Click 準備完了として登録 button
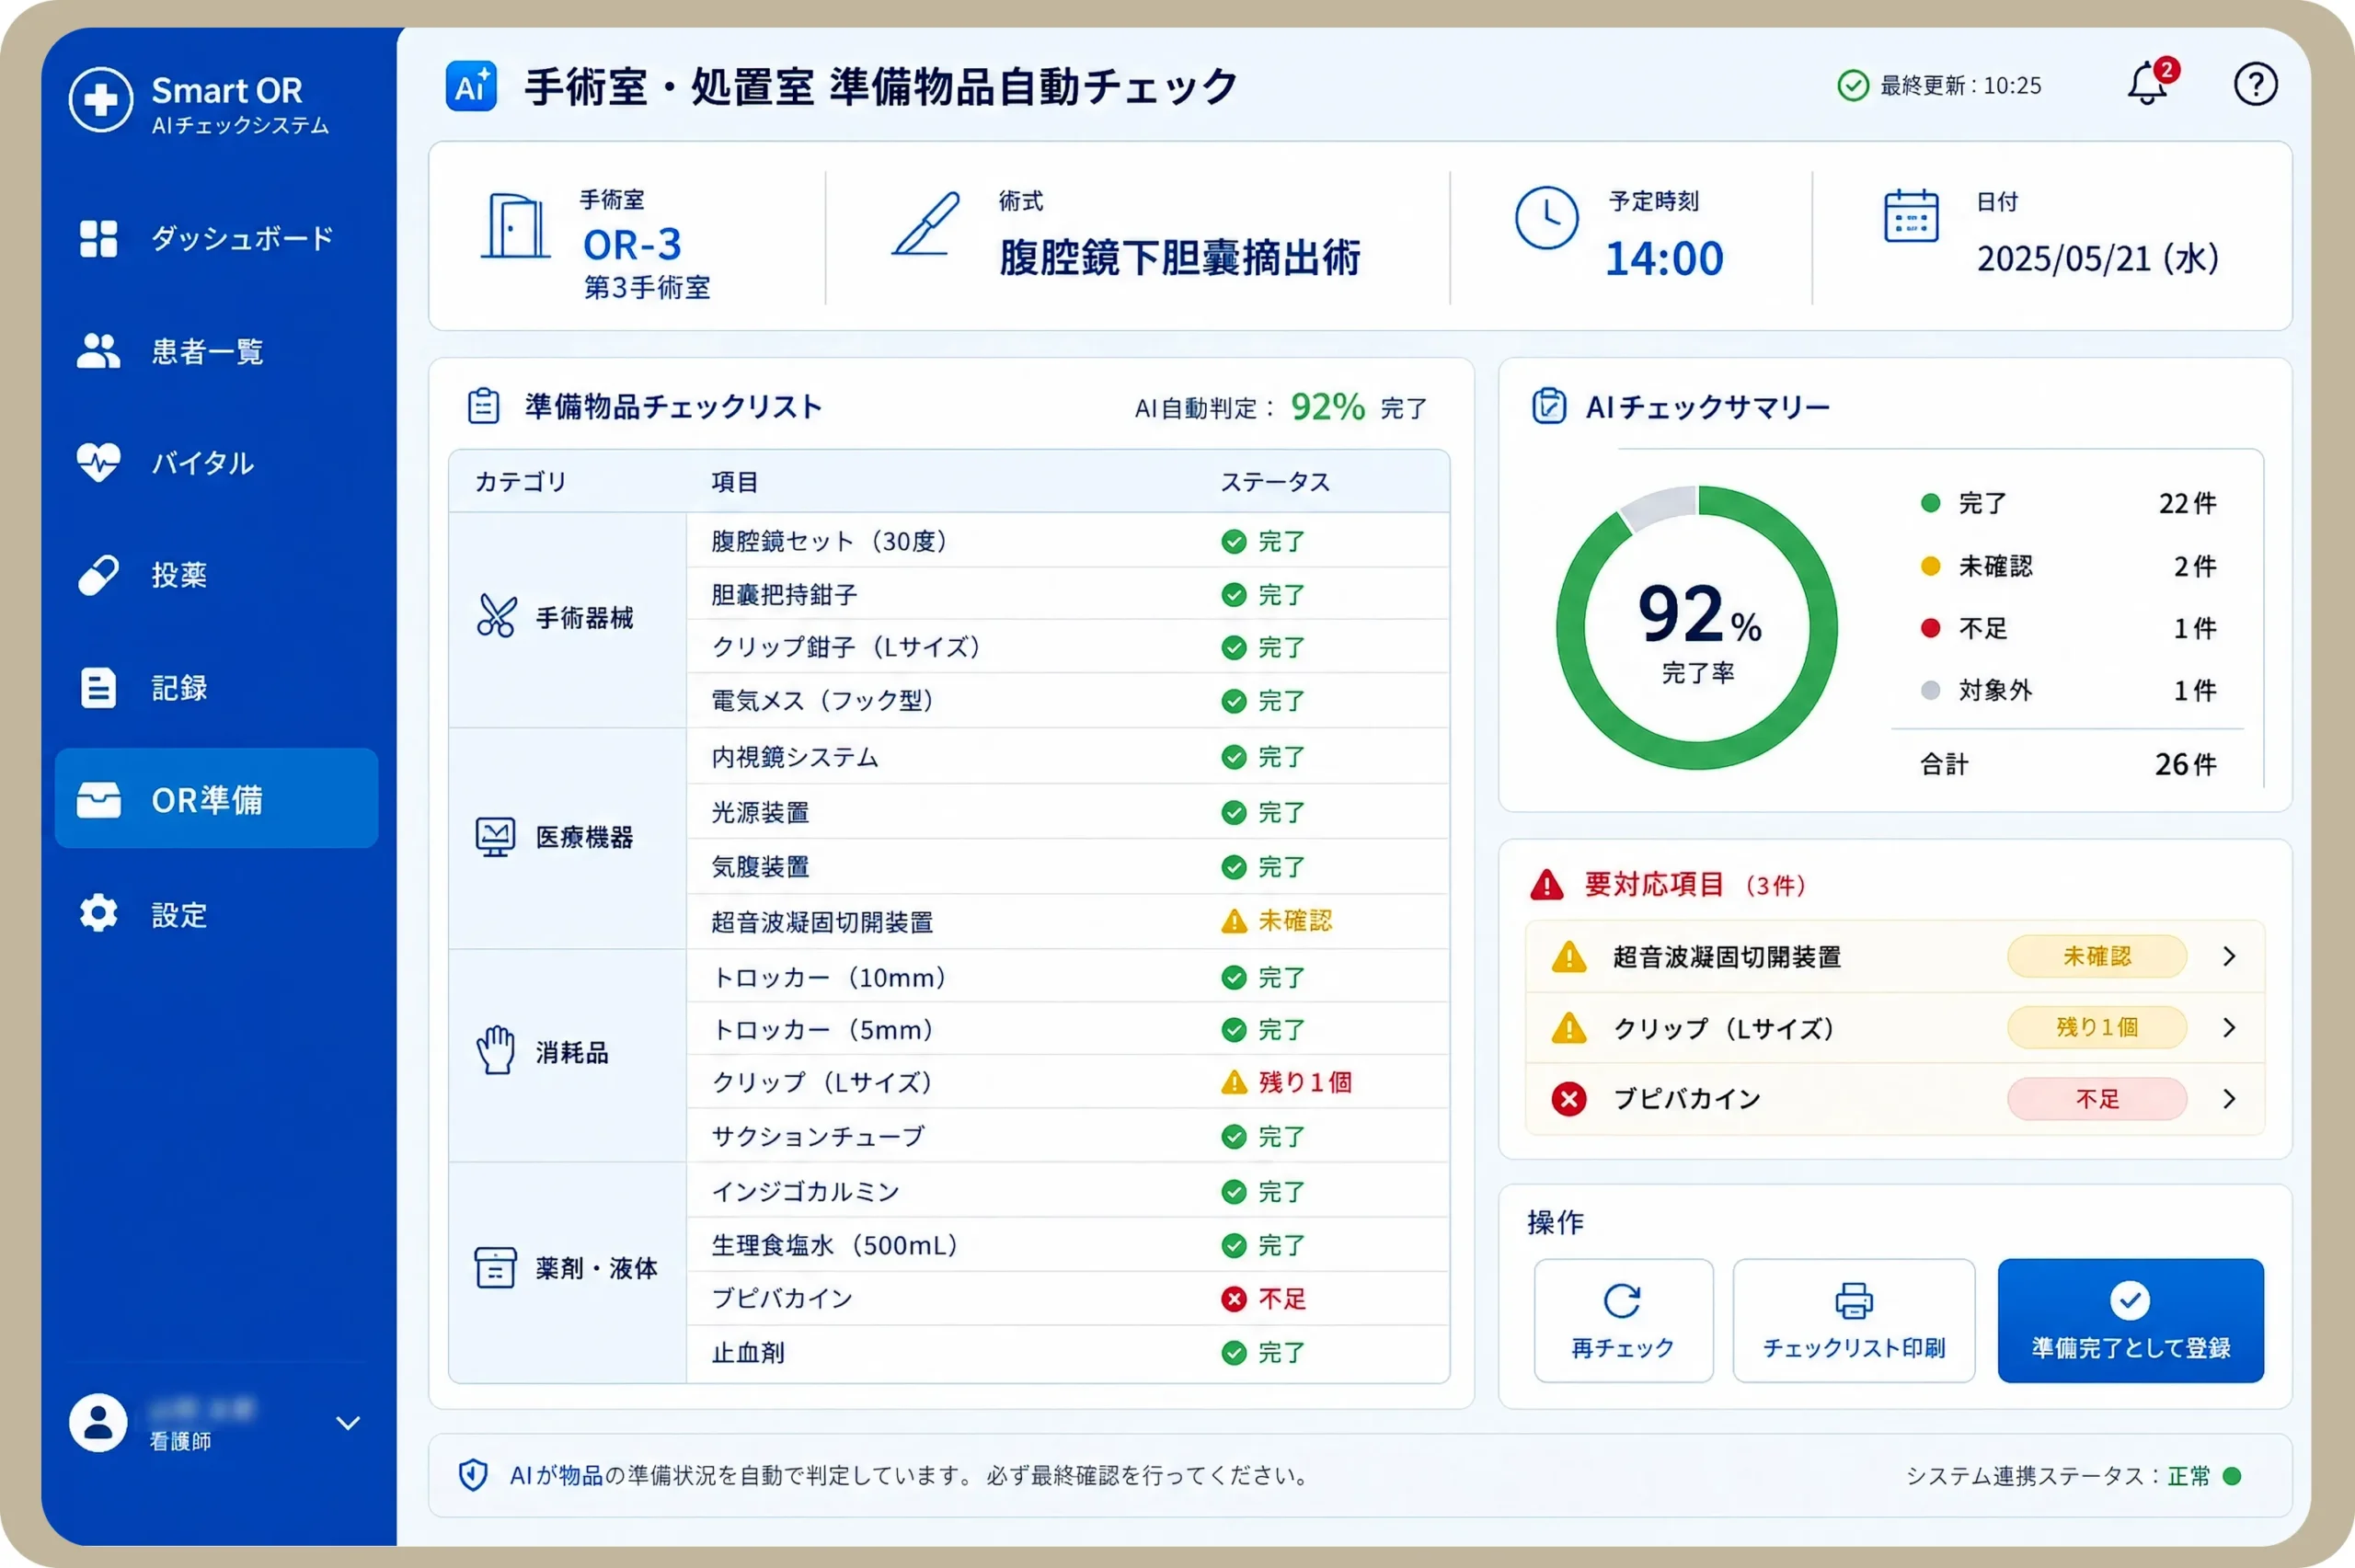 pyautogui.click(x=2130, y=1320)
